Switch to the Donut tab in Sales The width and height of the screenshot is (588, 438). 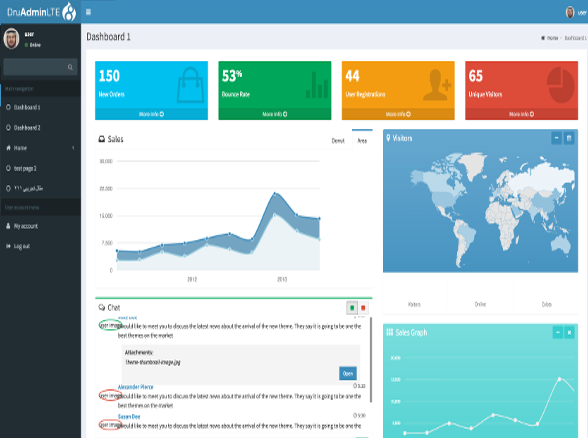pyautogui.click(x=338, y=141)
